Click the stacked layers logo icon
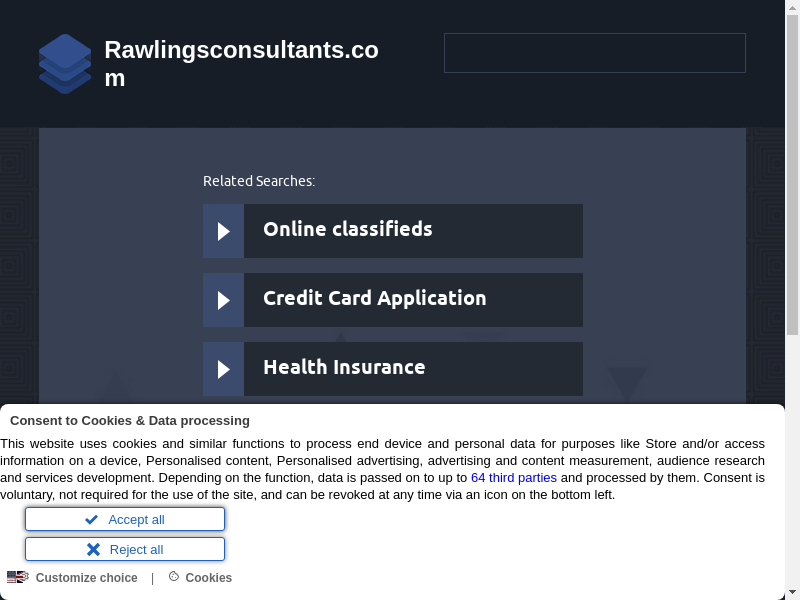 [x=65, y=64]
